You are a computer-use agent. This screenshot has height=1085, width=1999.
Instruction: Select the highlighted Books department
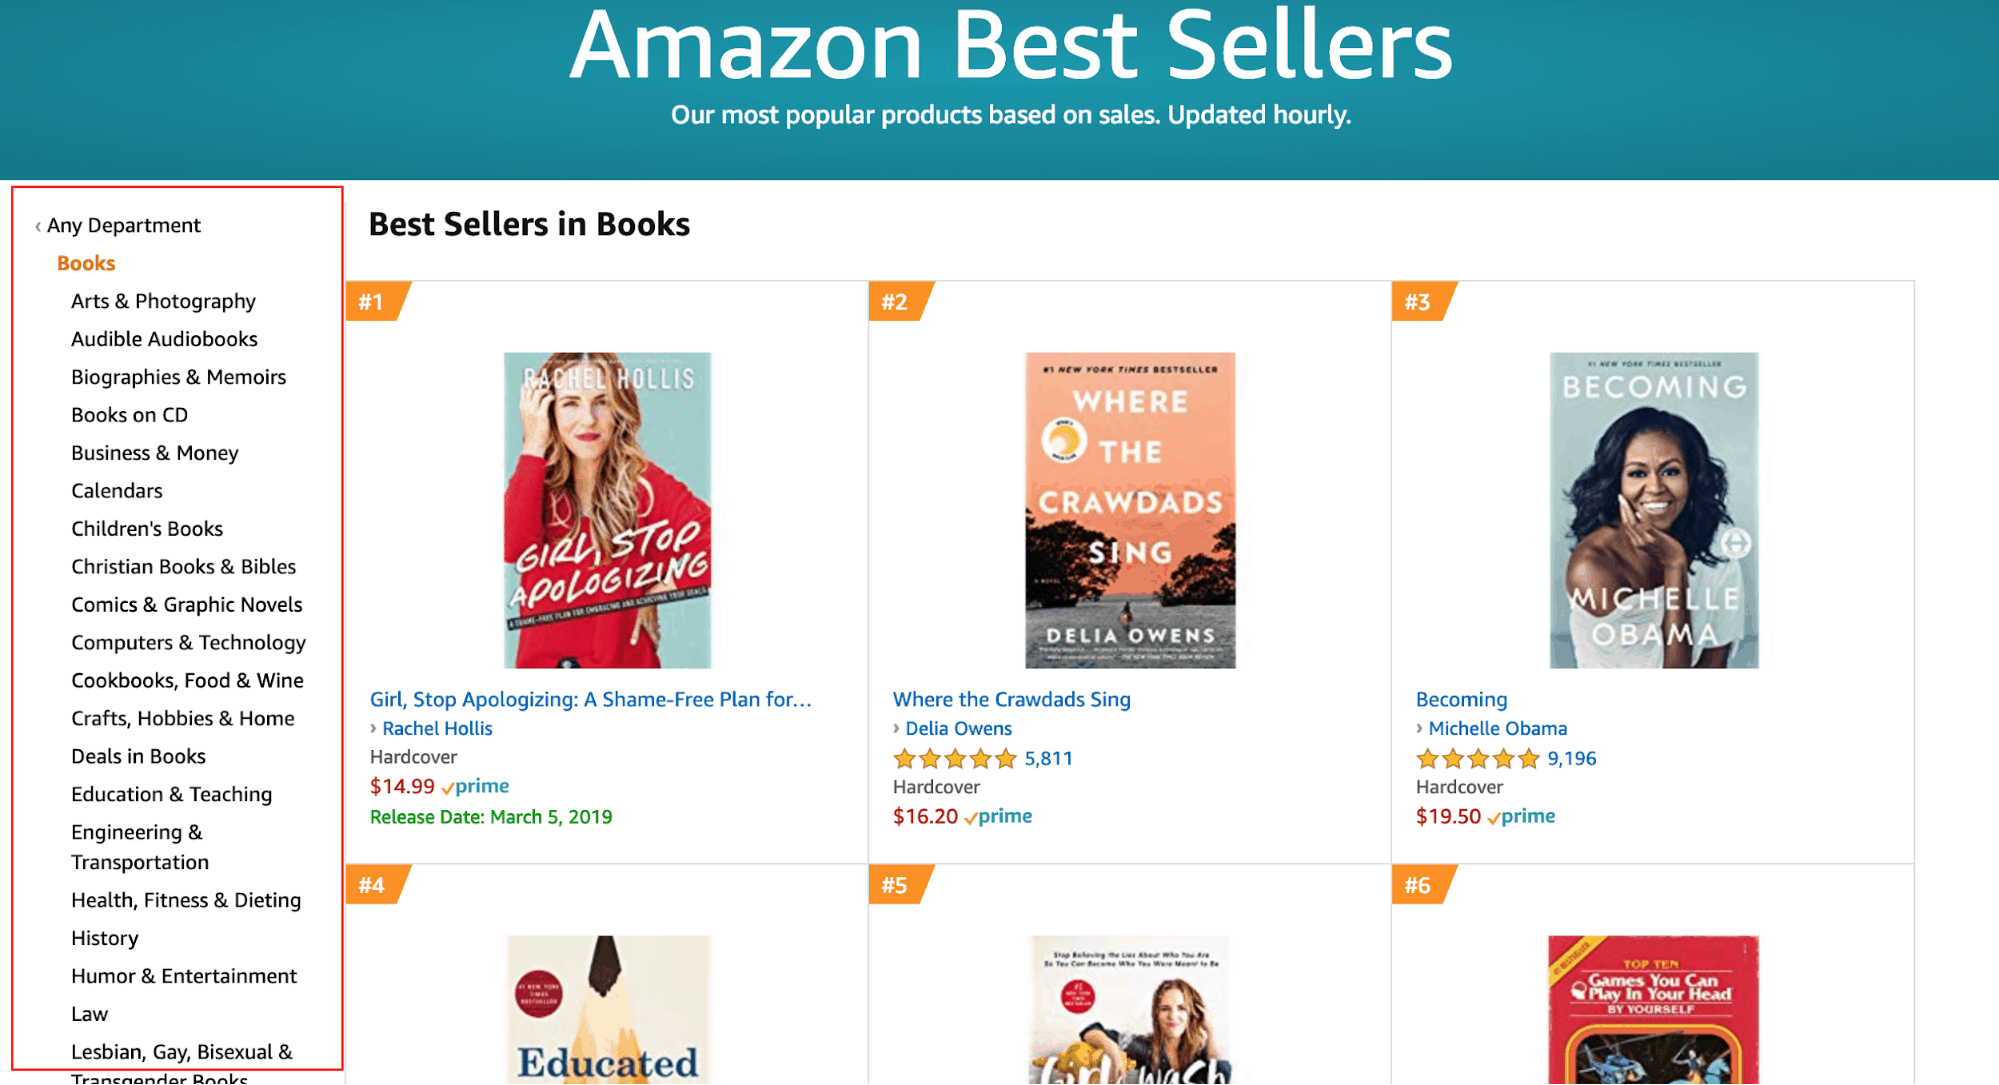click(86, 263)
